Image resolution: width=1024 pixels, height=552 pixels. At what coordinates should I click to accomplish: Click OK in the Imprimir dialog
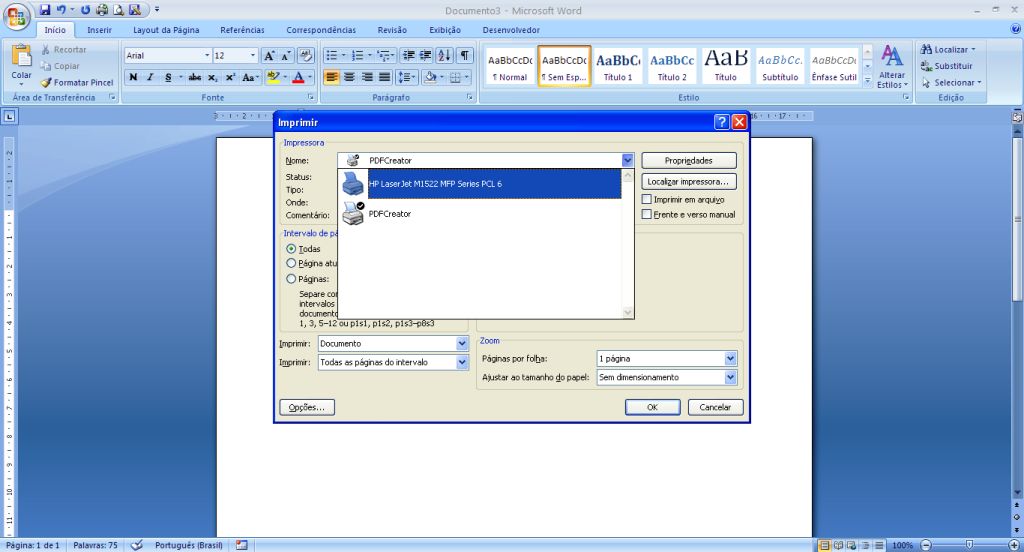click(x=652, y=407)
